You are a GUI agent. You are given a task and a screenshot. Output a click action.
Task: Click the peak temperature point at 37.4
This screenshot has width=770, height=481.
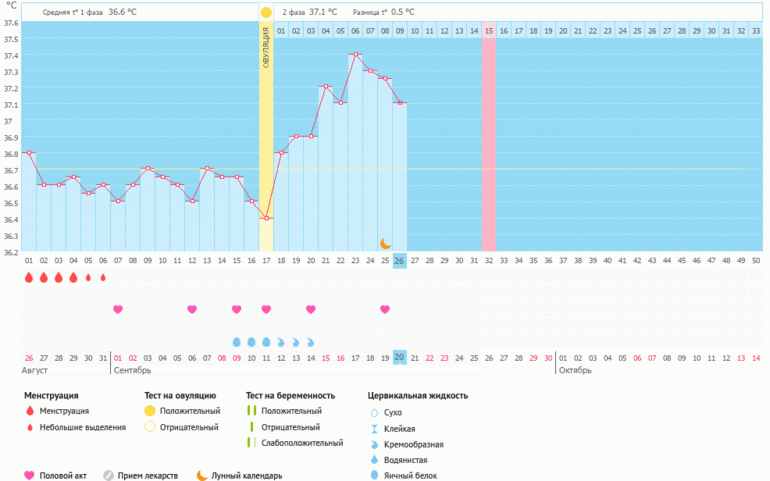point(355,55)
